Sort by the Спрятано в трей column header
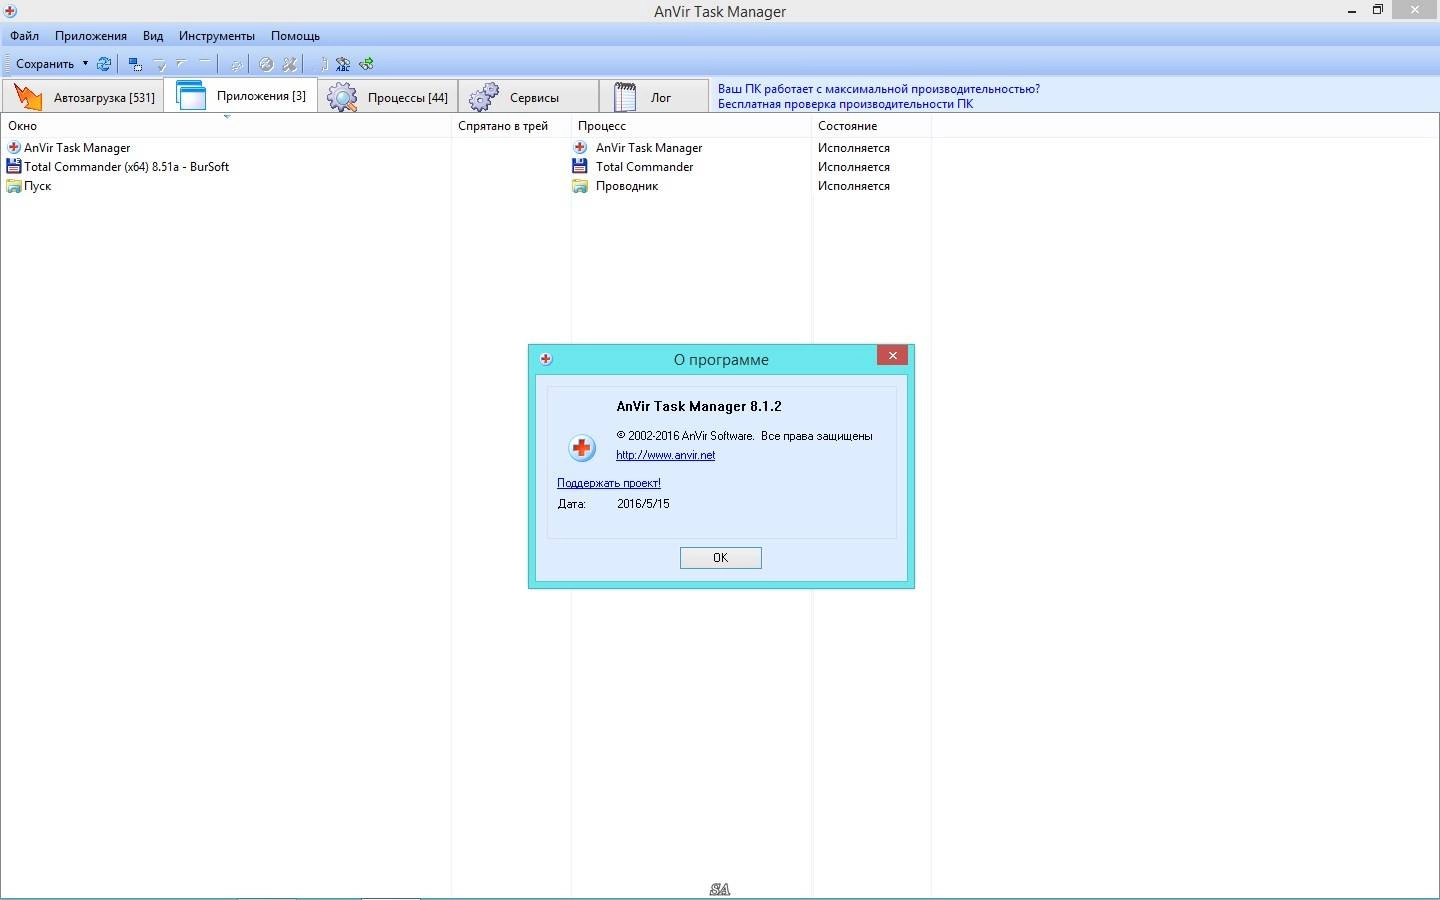Viewport: 1440px width, 900px height. 511,126
